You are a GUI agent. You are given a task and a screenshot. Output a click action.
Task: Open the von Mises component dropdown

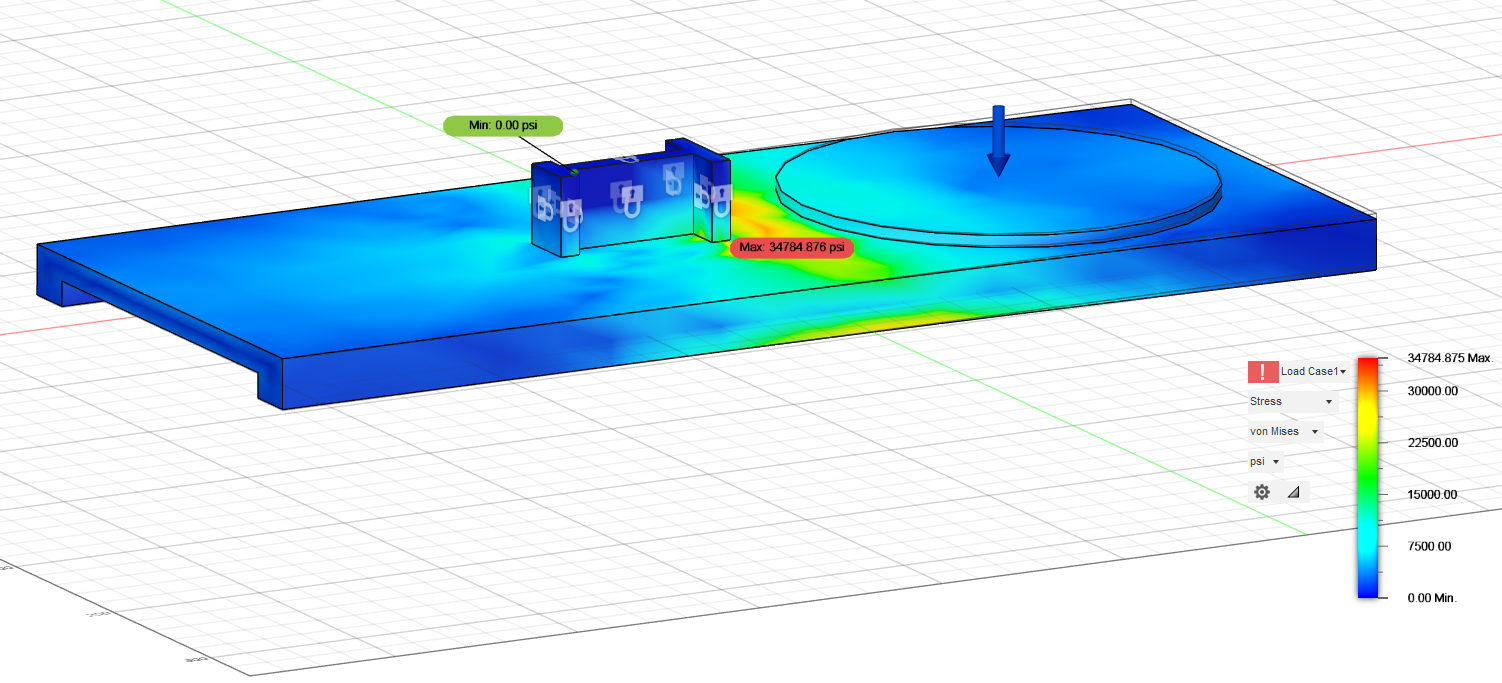coord(1286,431)
